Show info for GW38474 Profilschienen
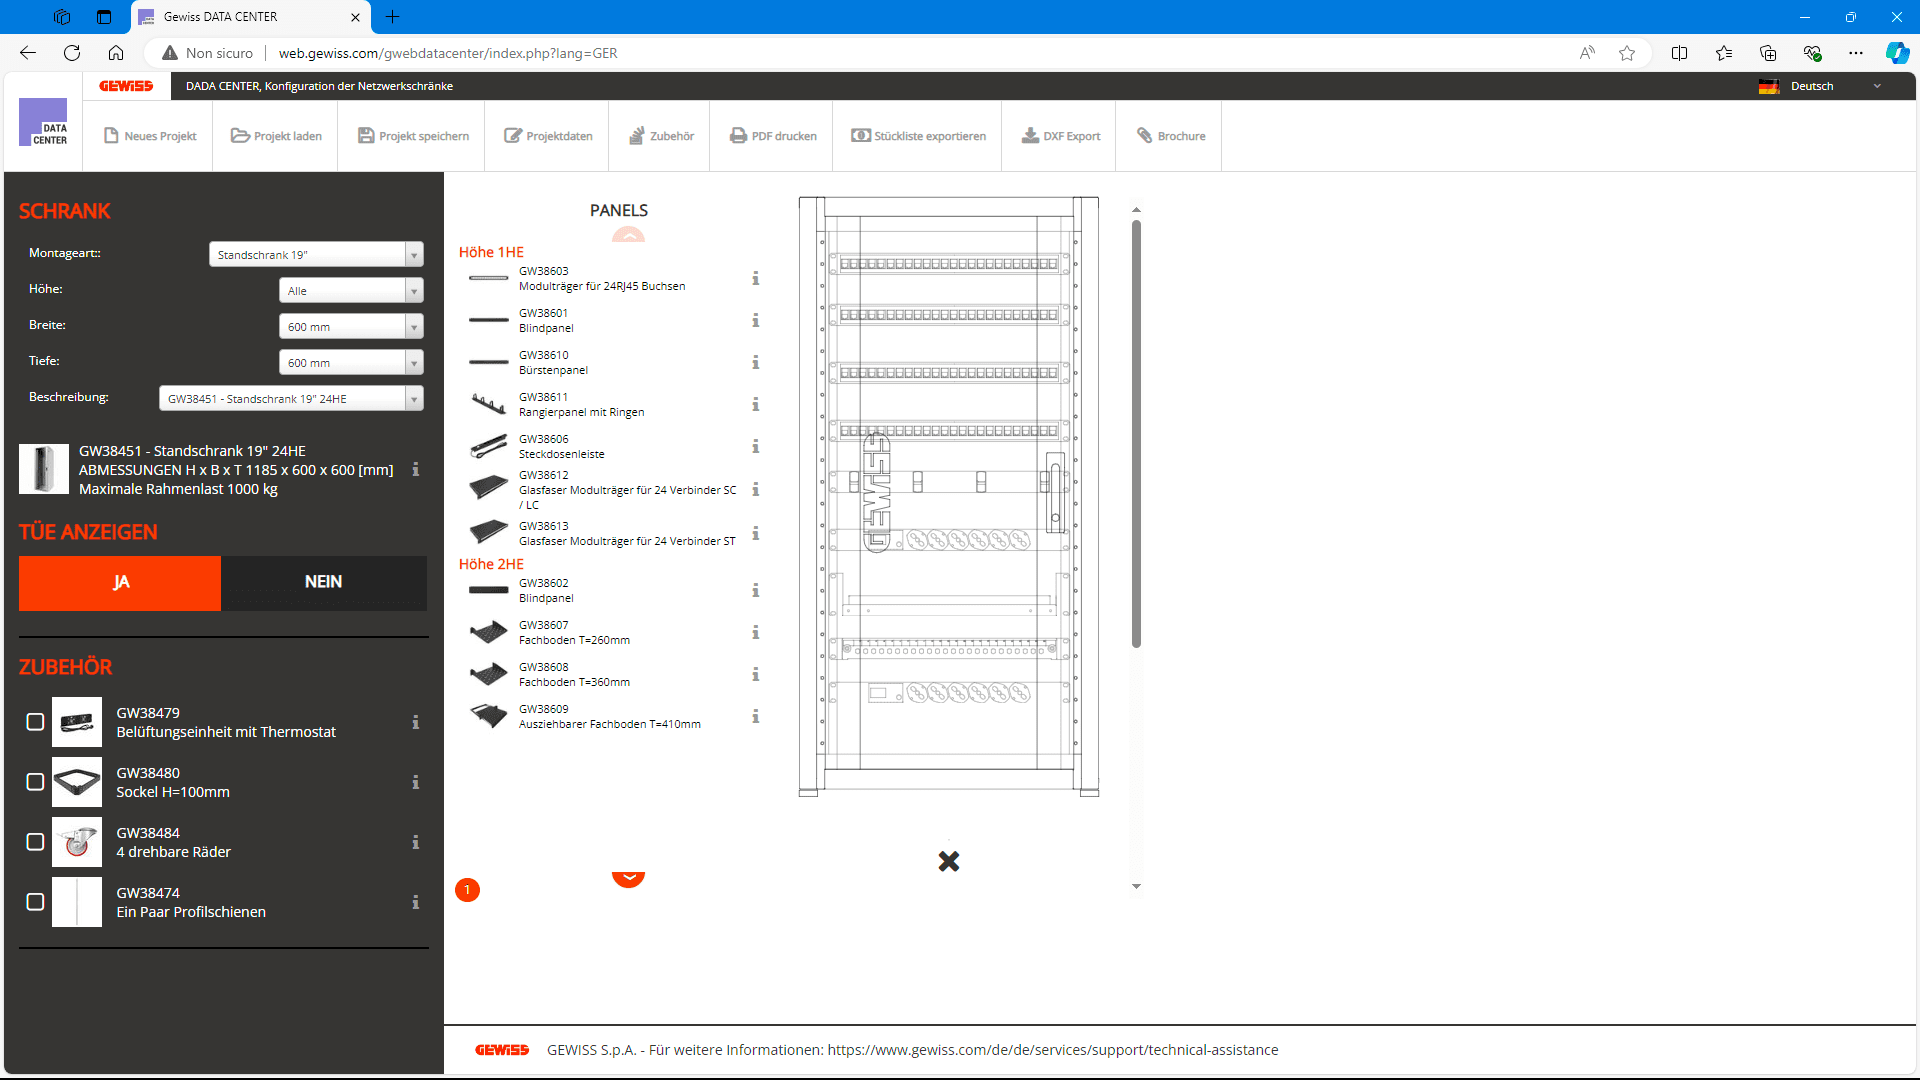Image resolution: width=1920 pixels, height=1080 pixels. pyautogui.click(x=416, y=902)
